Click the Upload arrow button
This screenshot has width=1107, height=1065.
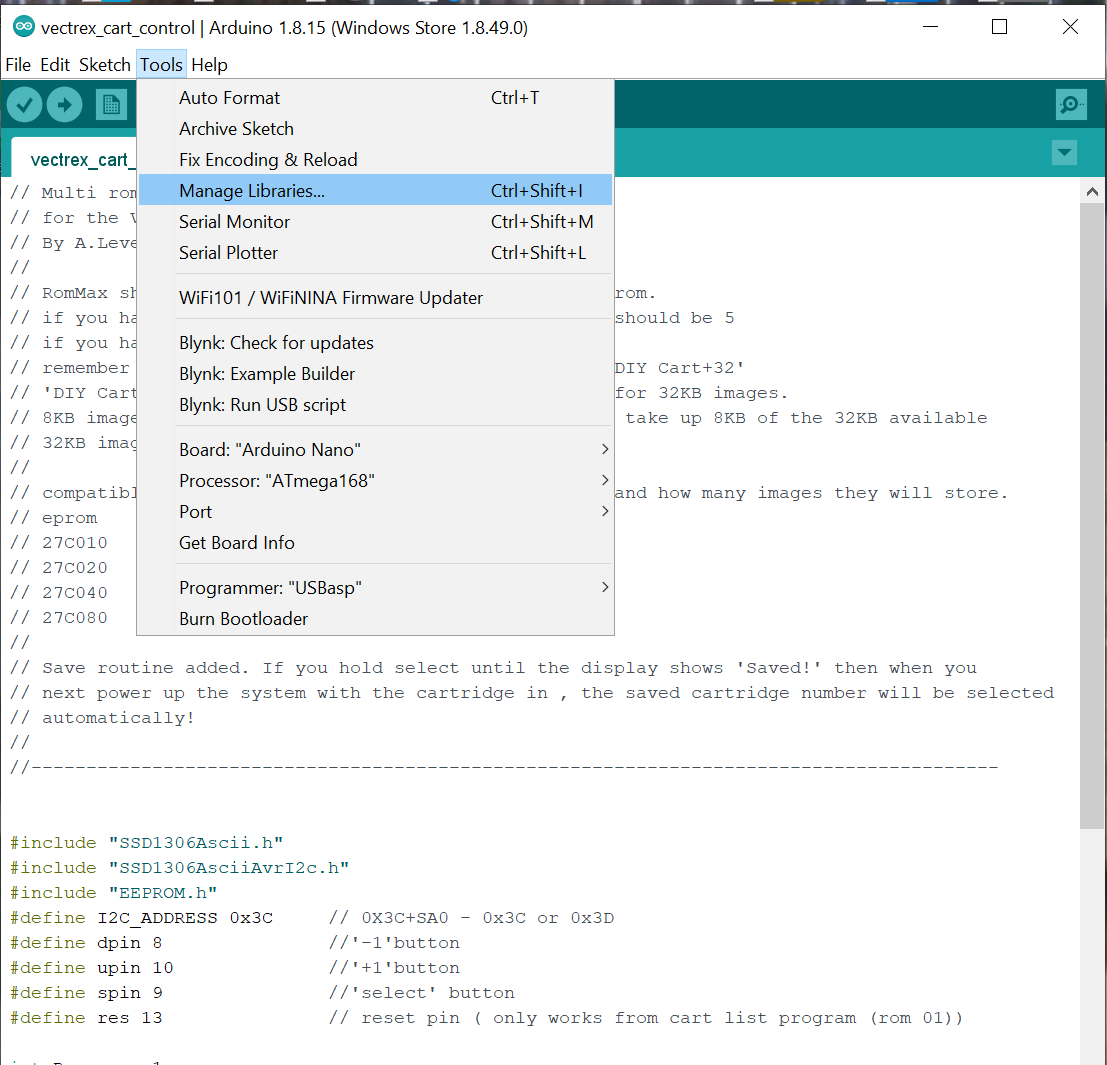[x=64, y=105]
